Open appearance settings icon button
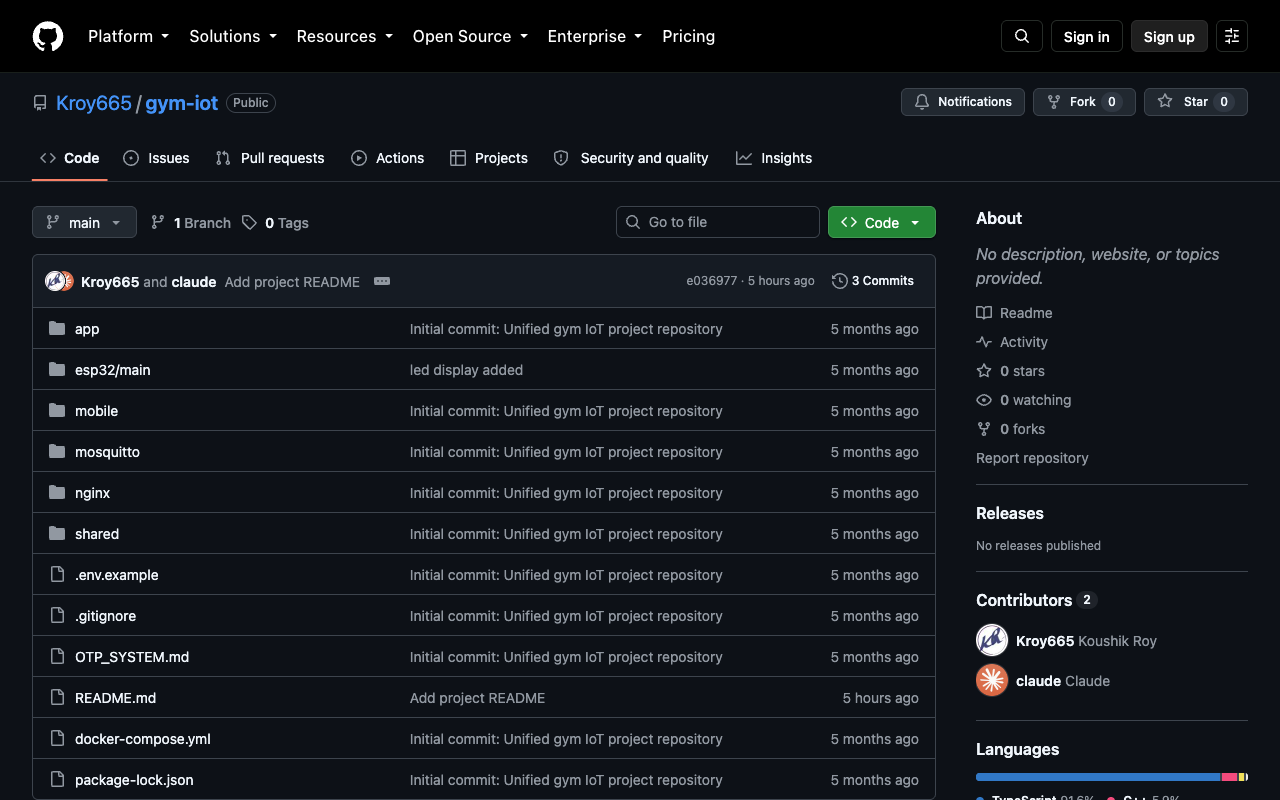Image resolution: width=1280 pixels, height=800 pixels. pyautogui.click(x=1232, y=36)
